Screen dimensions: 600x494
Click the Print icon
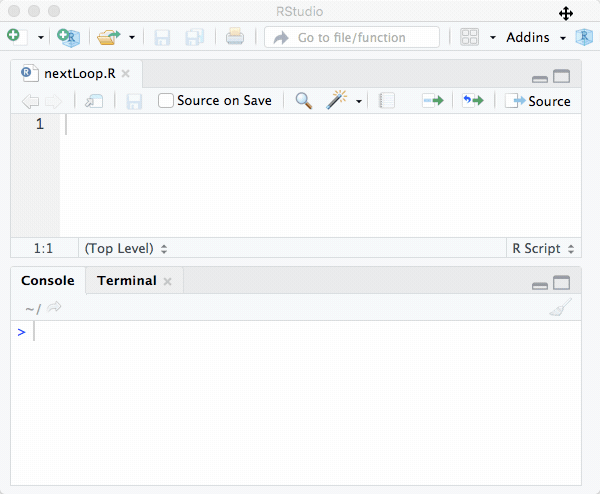pyautogui.click(x=235, y=37)
